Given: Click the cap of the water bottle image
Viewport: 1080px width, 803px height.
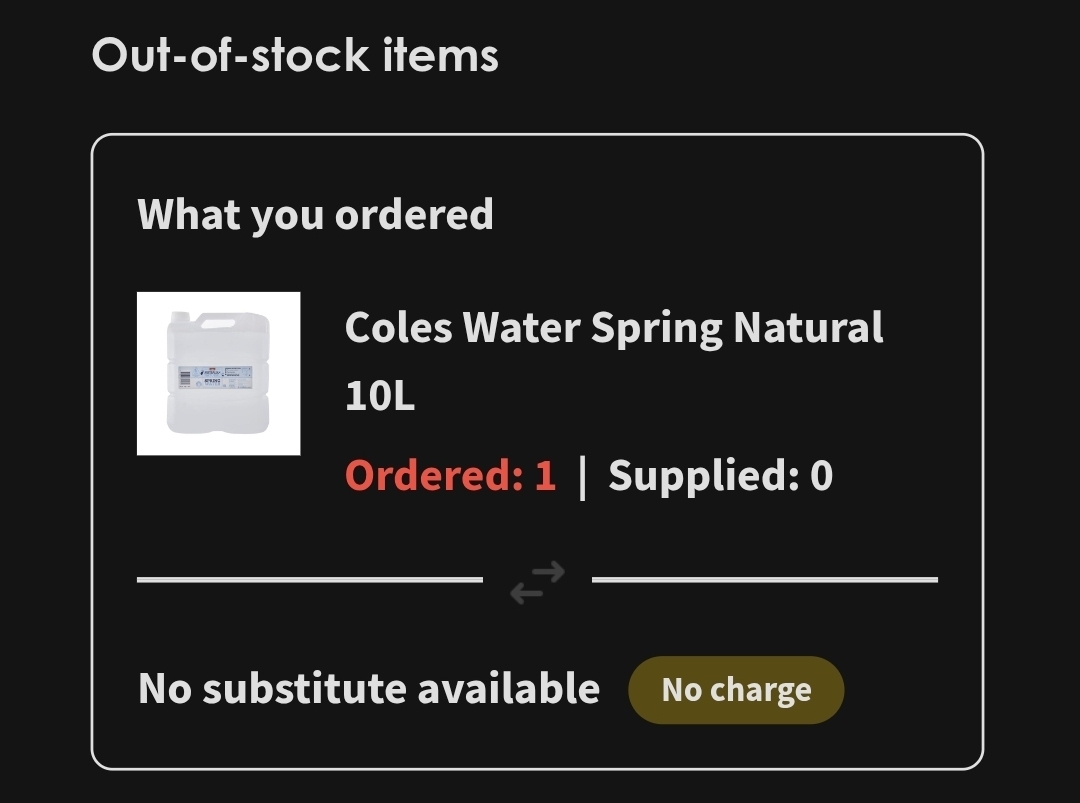Looking at the screenshot, I should pos(179,318).
